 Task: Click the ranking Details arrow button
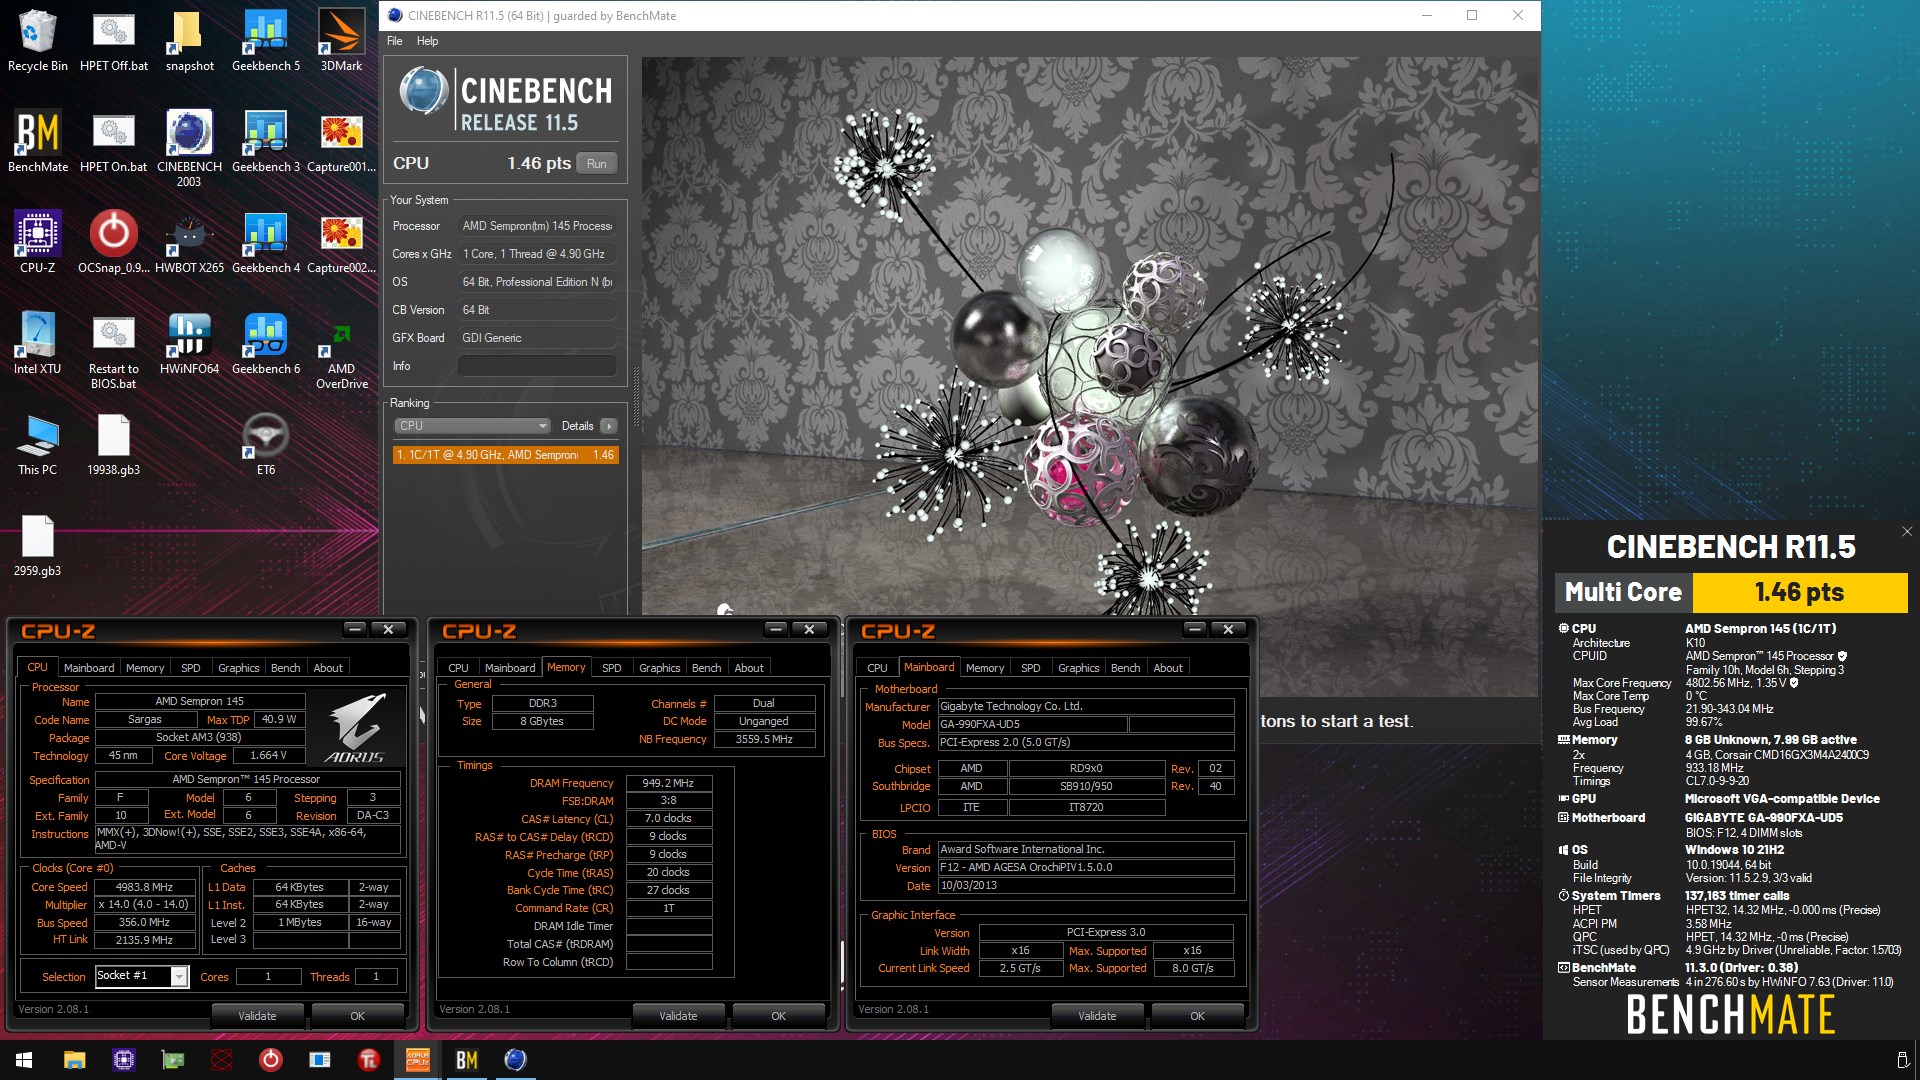pyautogui.click(x=608, y=426)
